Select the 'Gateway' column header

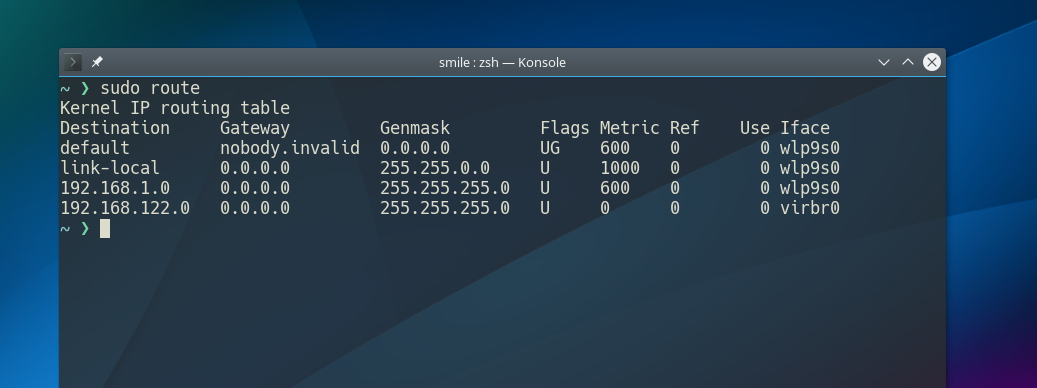pyautogui.click(x=255, y=128)
